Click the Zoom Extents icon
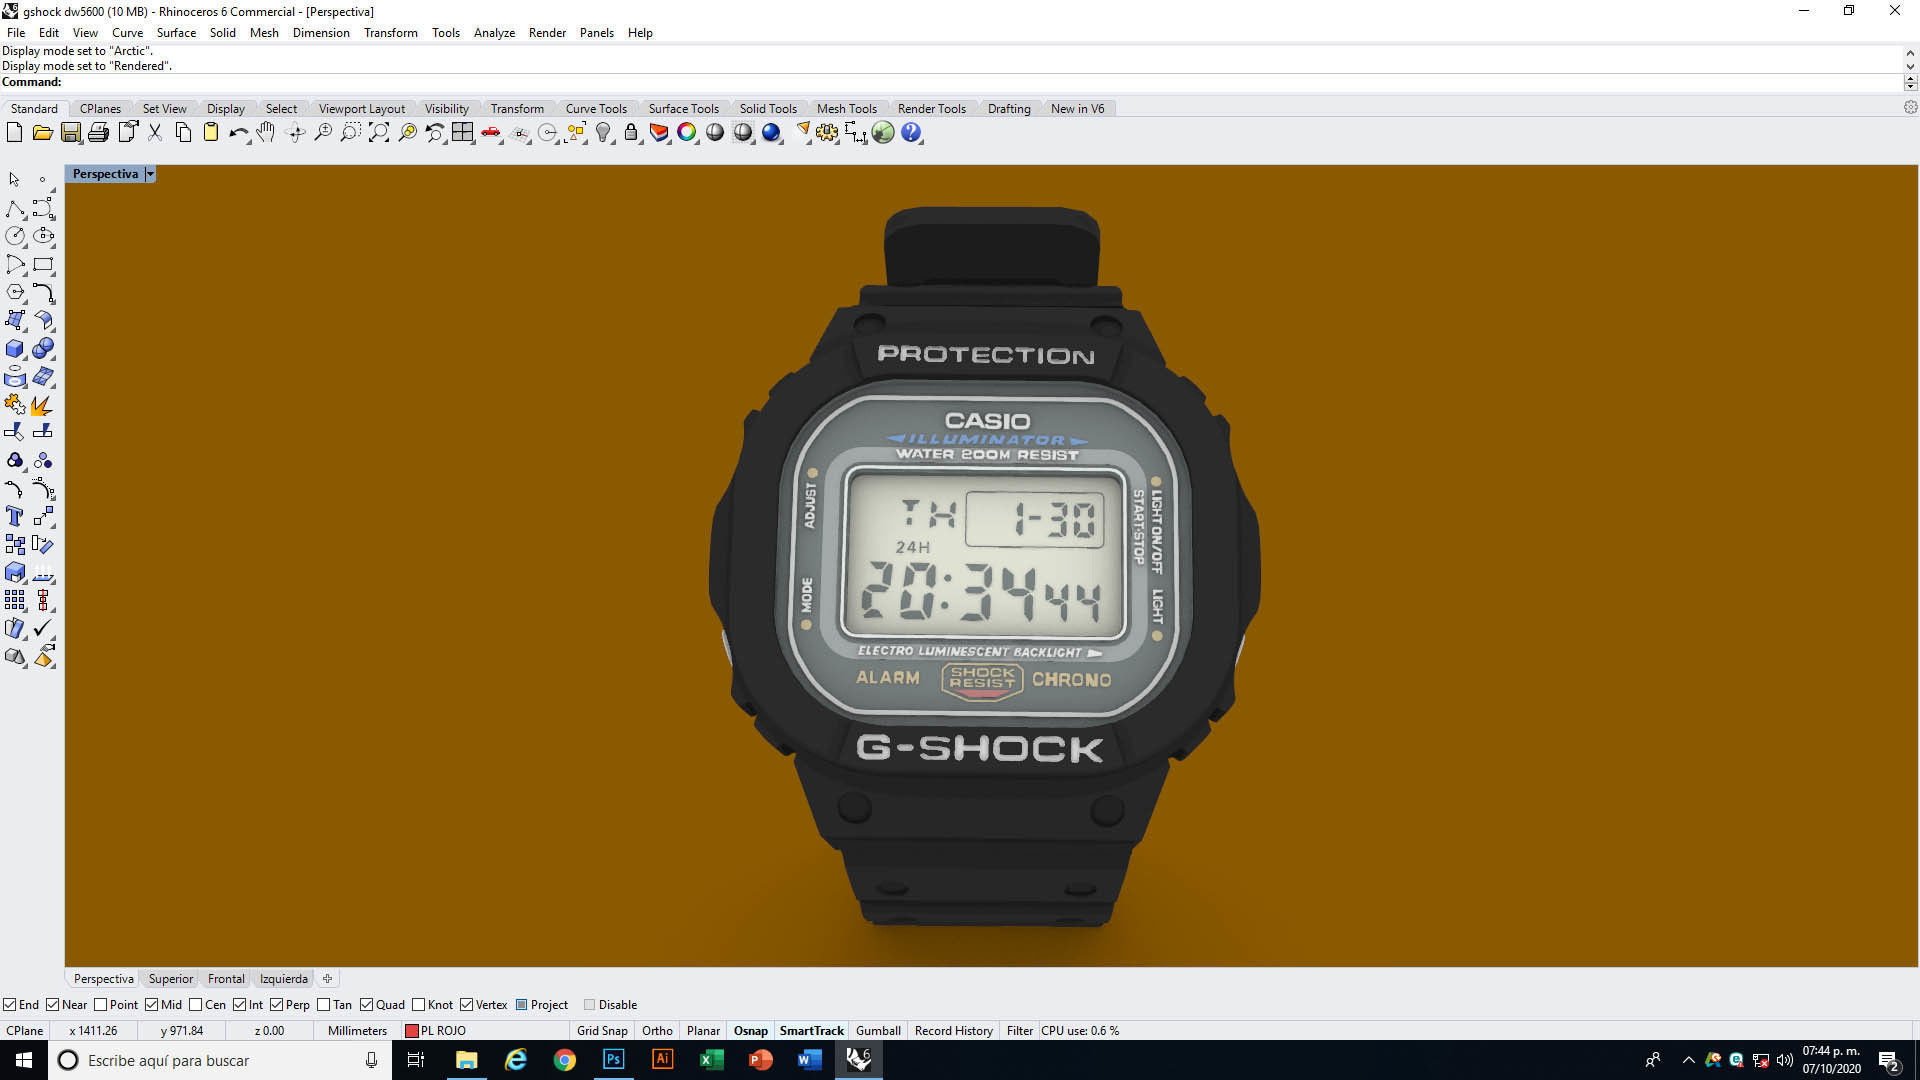 pyautogui.click(x=379, y=132)
